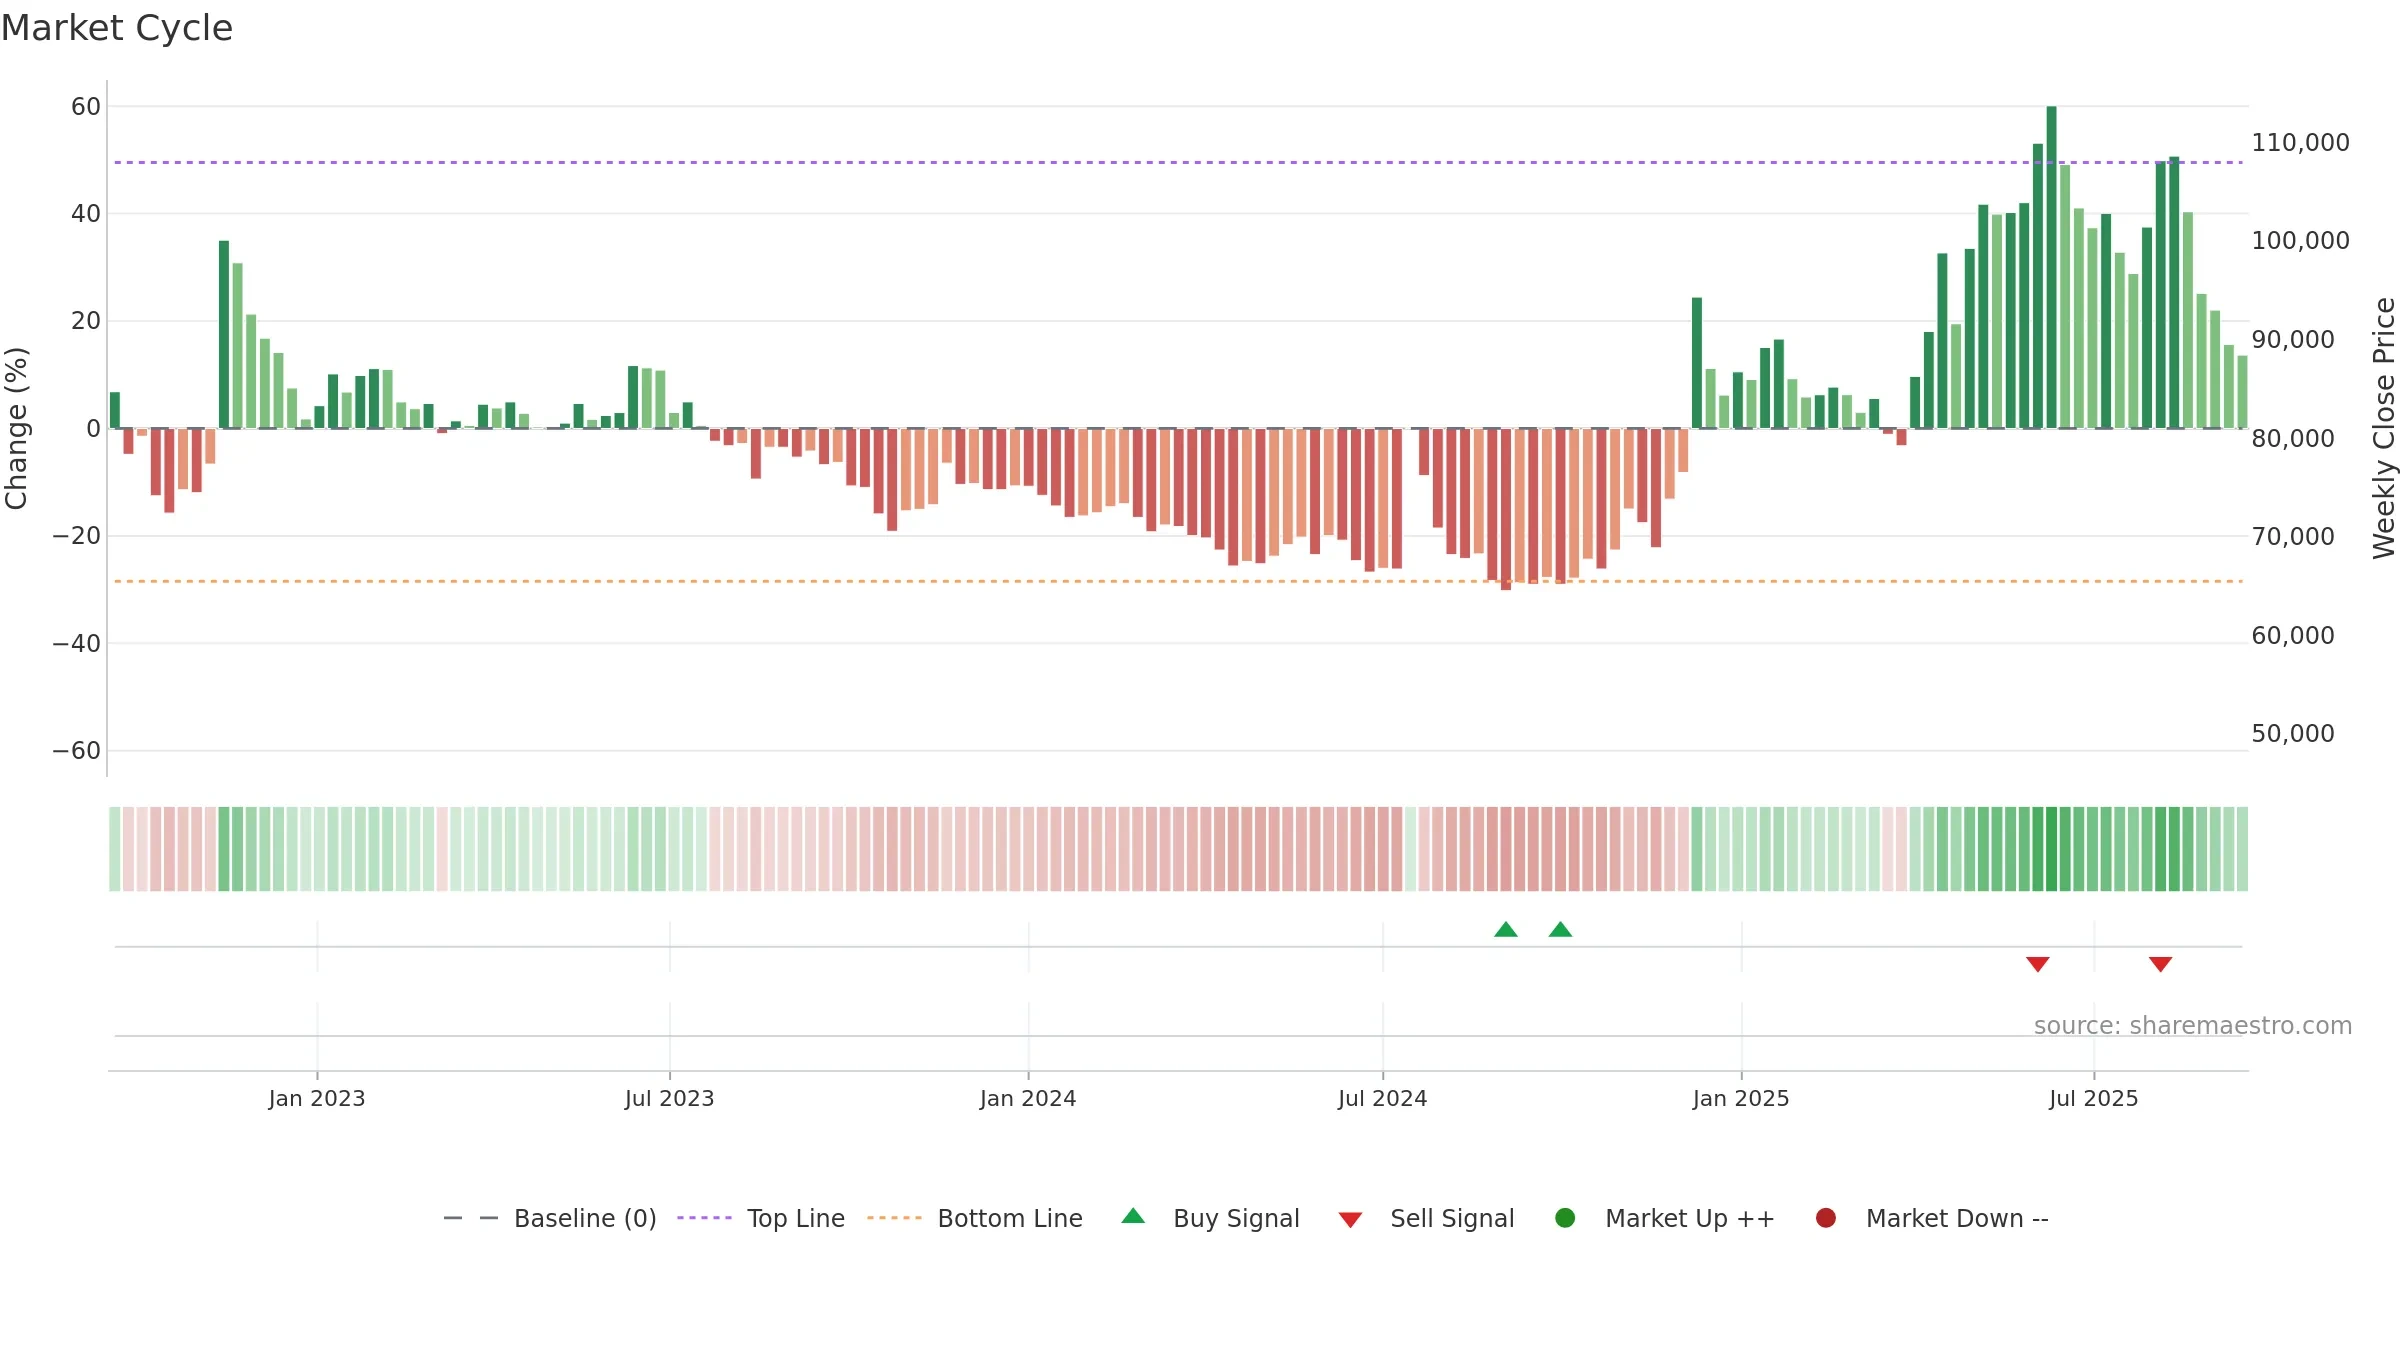The height and width of the screenshot is (1350, 2400).
Task: Click the −60 label on the change axis
Action: [77, 751]
